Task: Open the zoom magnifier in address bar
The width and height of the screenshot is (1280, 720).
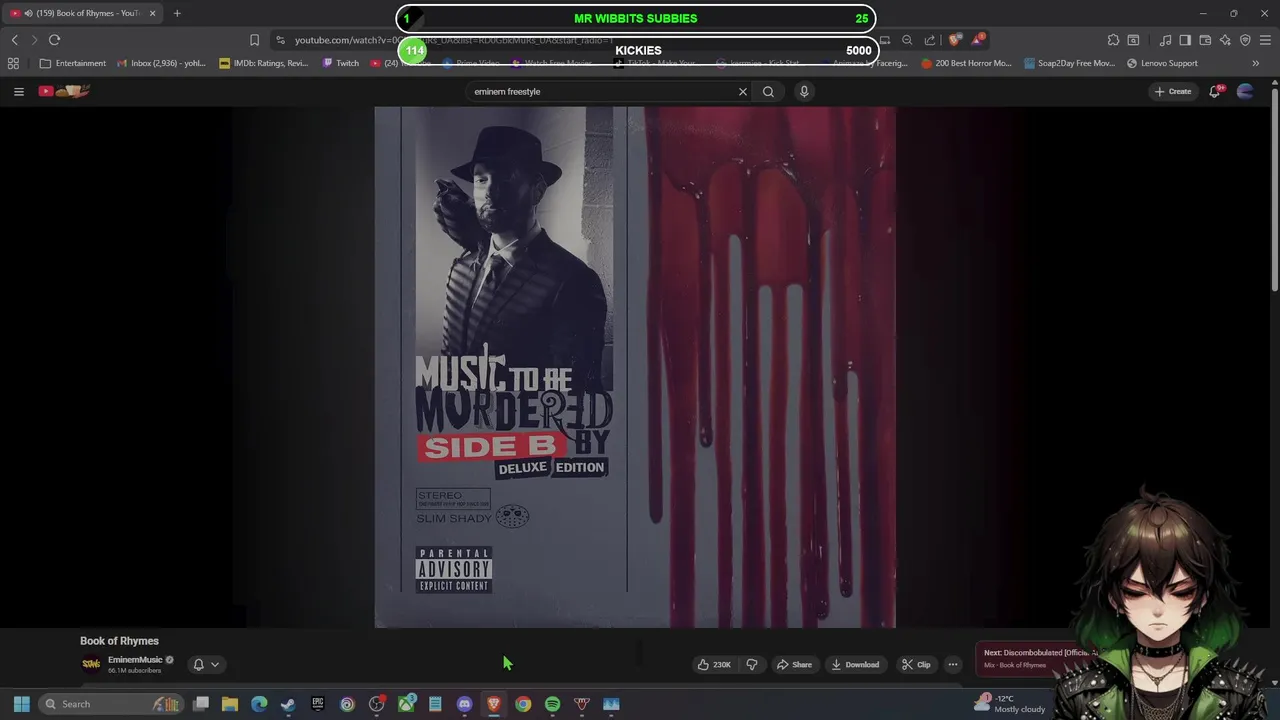Action: coord(907,40)
